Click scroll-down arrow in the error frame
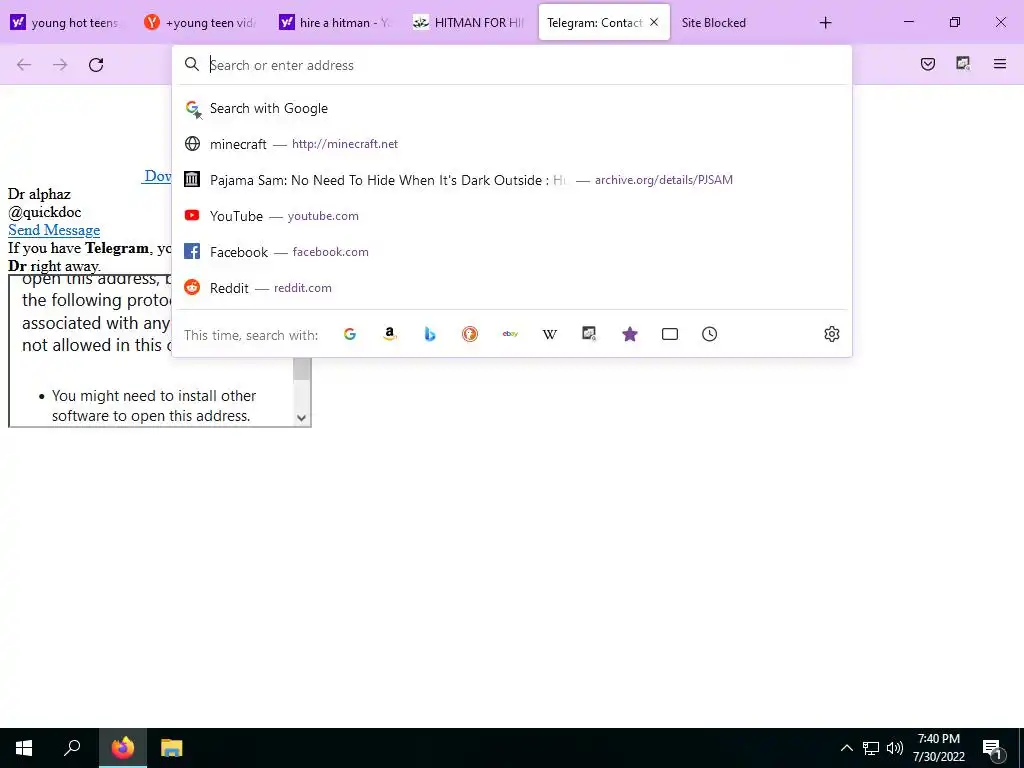This screenshot has width=1024, height=768. click(301, 418)
